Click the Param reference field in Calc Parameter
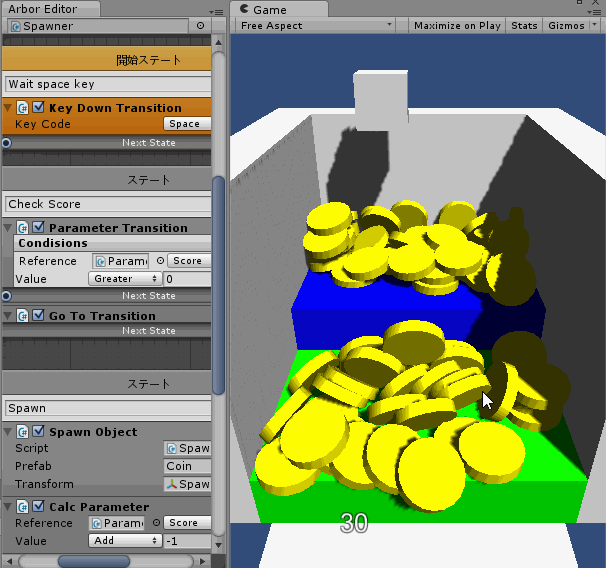Image resolution: width=606 pixels, height=568 pixels. click(117, 523)
